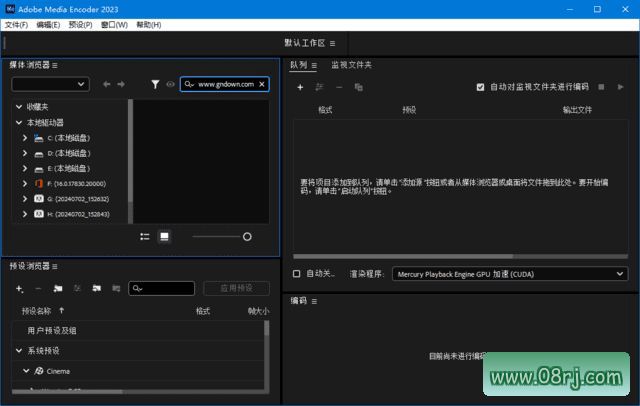This screenshot has width=640, height=406.
Task: Clear the www.gndown.com search with X
Action: (x=262, y=84)
